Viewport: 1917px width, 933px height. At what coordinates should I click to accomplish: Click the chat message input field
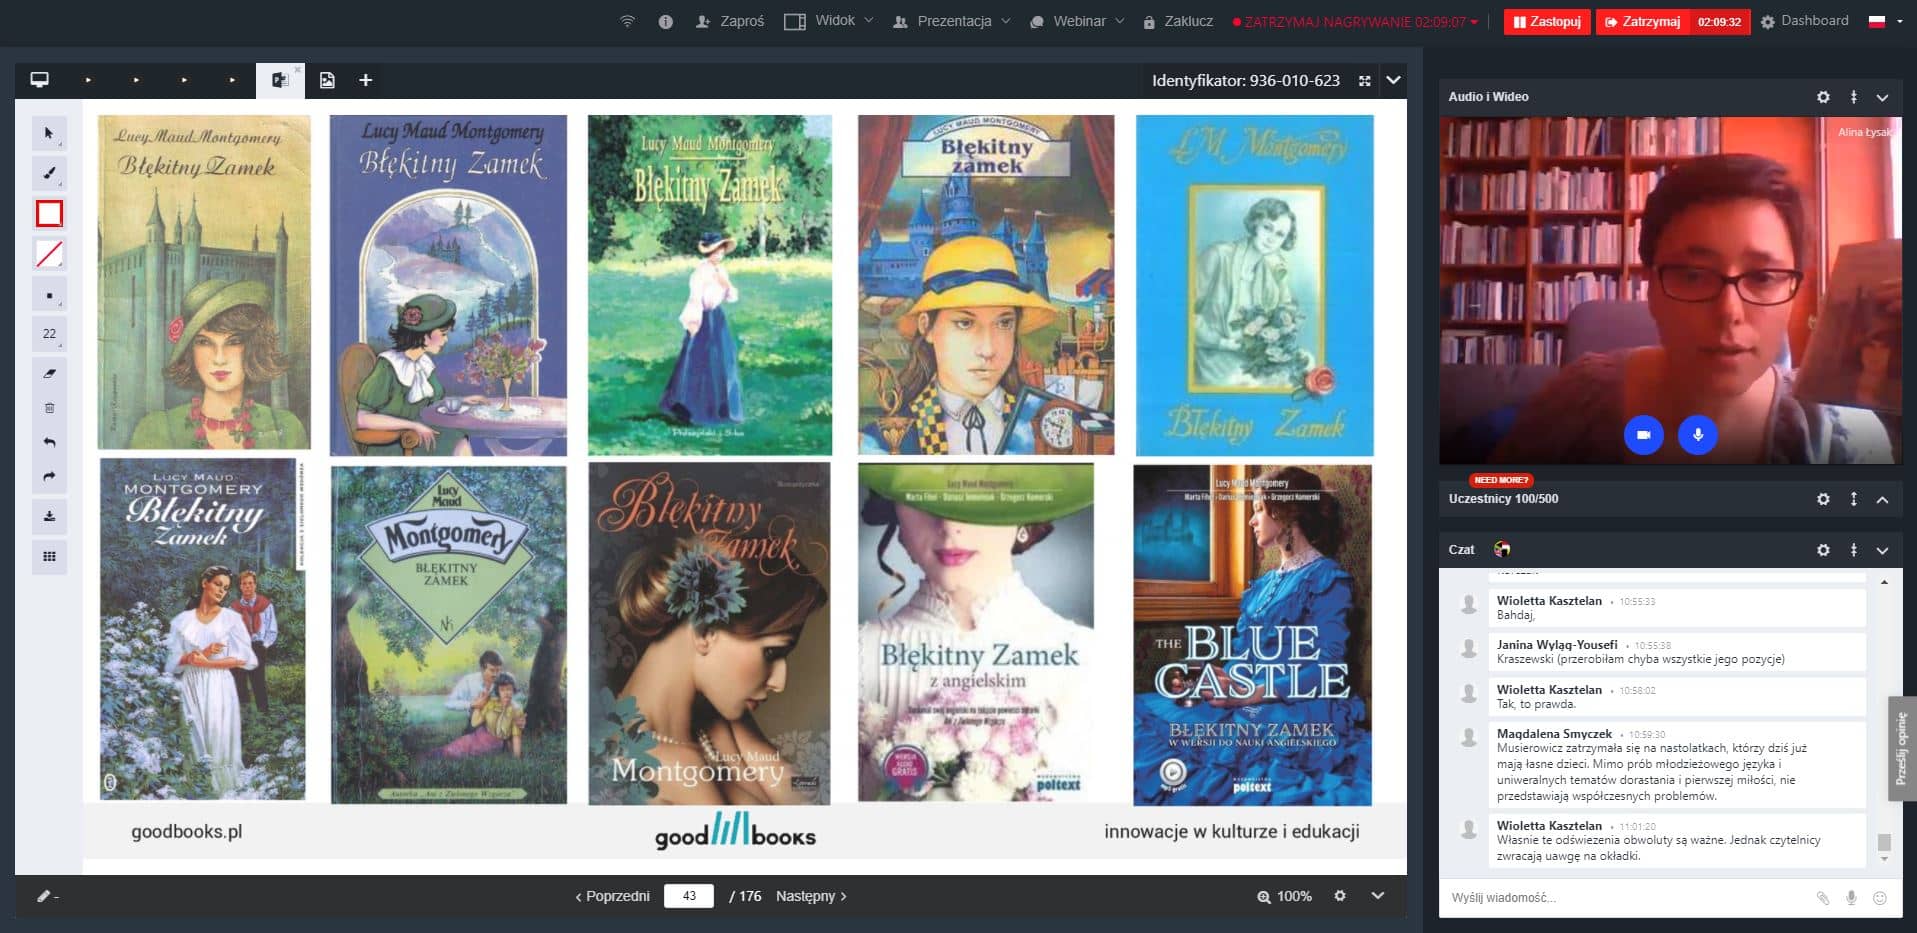point(1625,898)
